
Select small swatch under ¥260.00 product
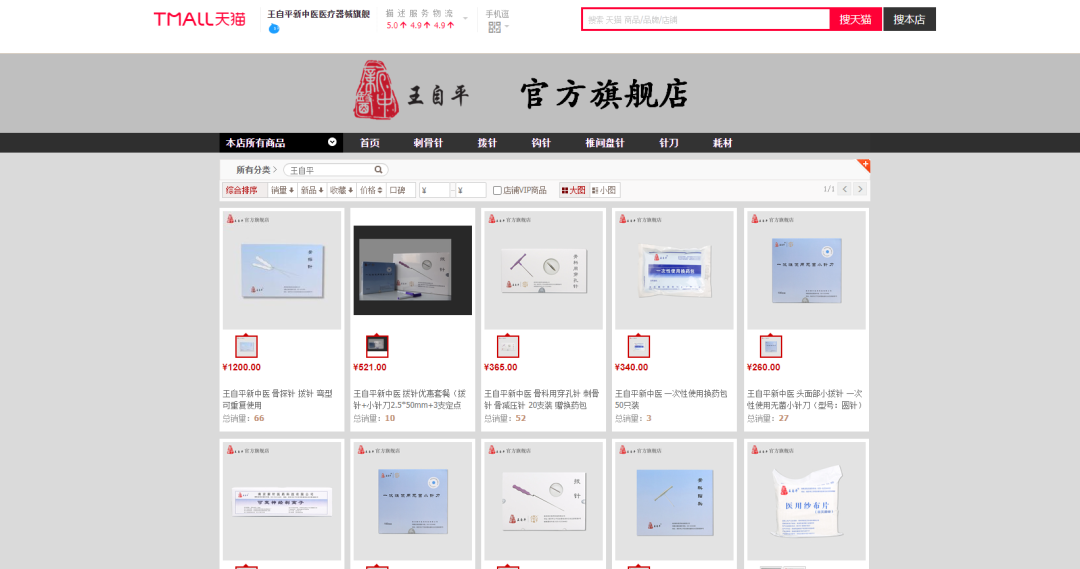(x=771, y=346)
